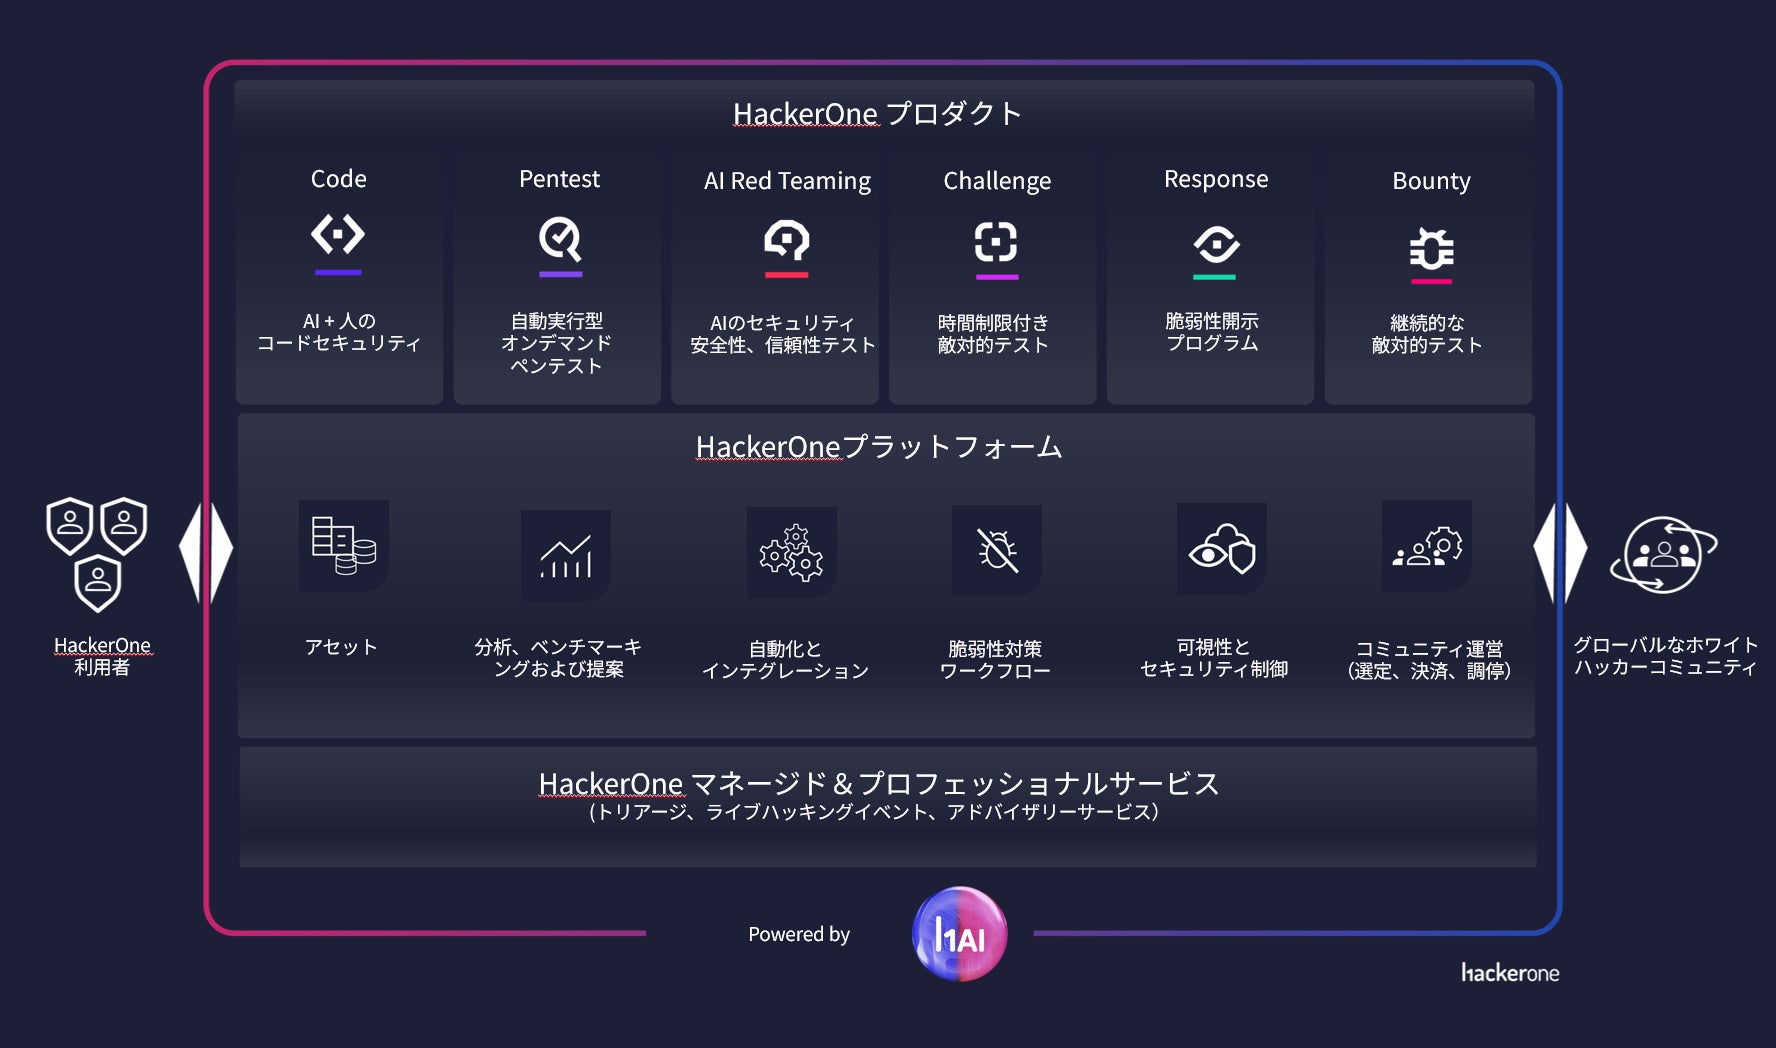Click the HackerOne利用者 shields icon
This screenshot has height=1048, width=1776.
click(x=97, y=554)
